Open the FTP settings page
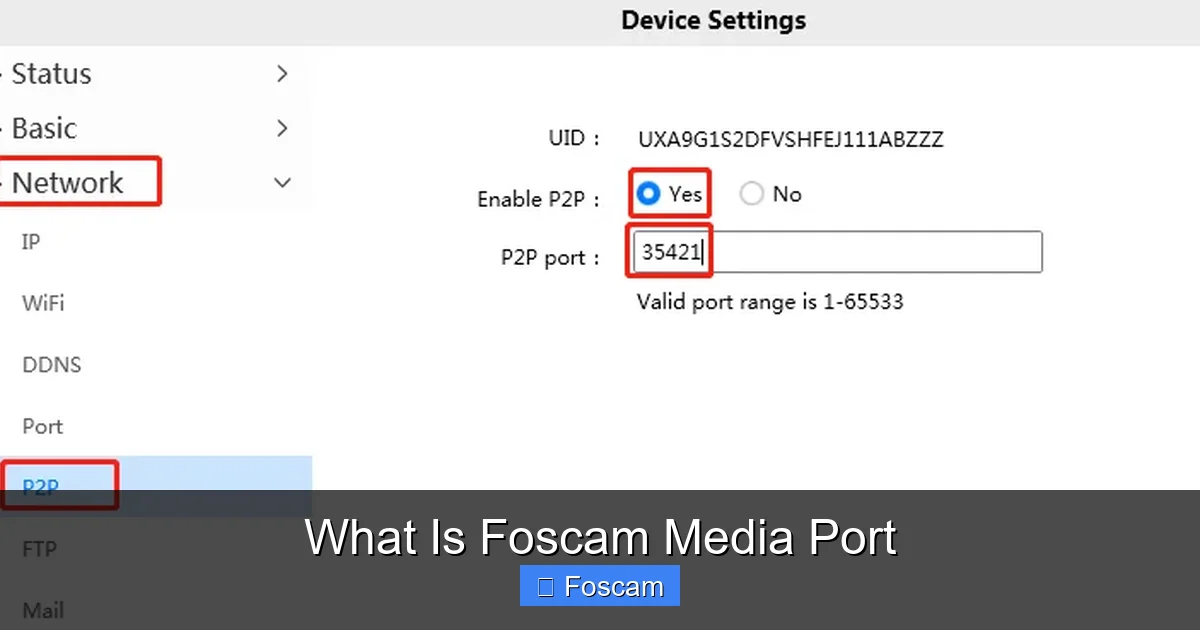The width and height of the screenshot is (1200, 630). pos(40,548)
